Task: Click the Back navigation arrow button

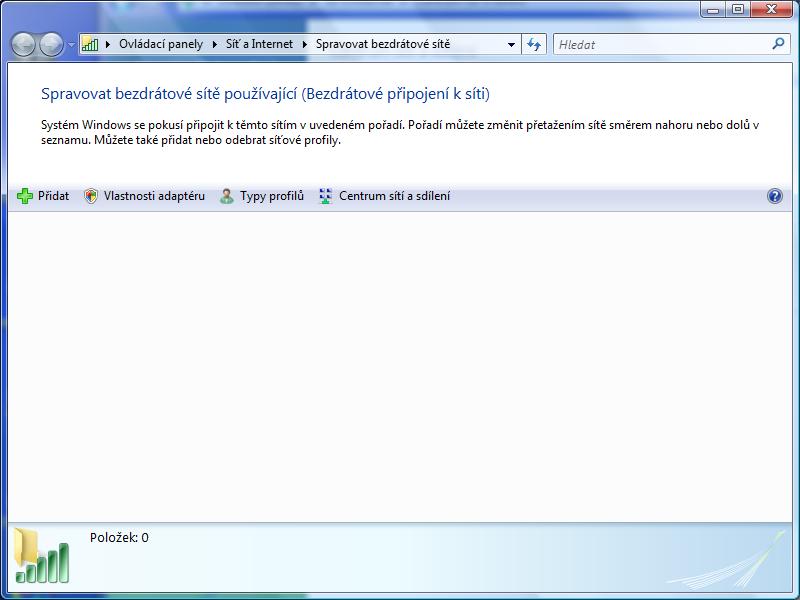Action: tap(23, 44)
